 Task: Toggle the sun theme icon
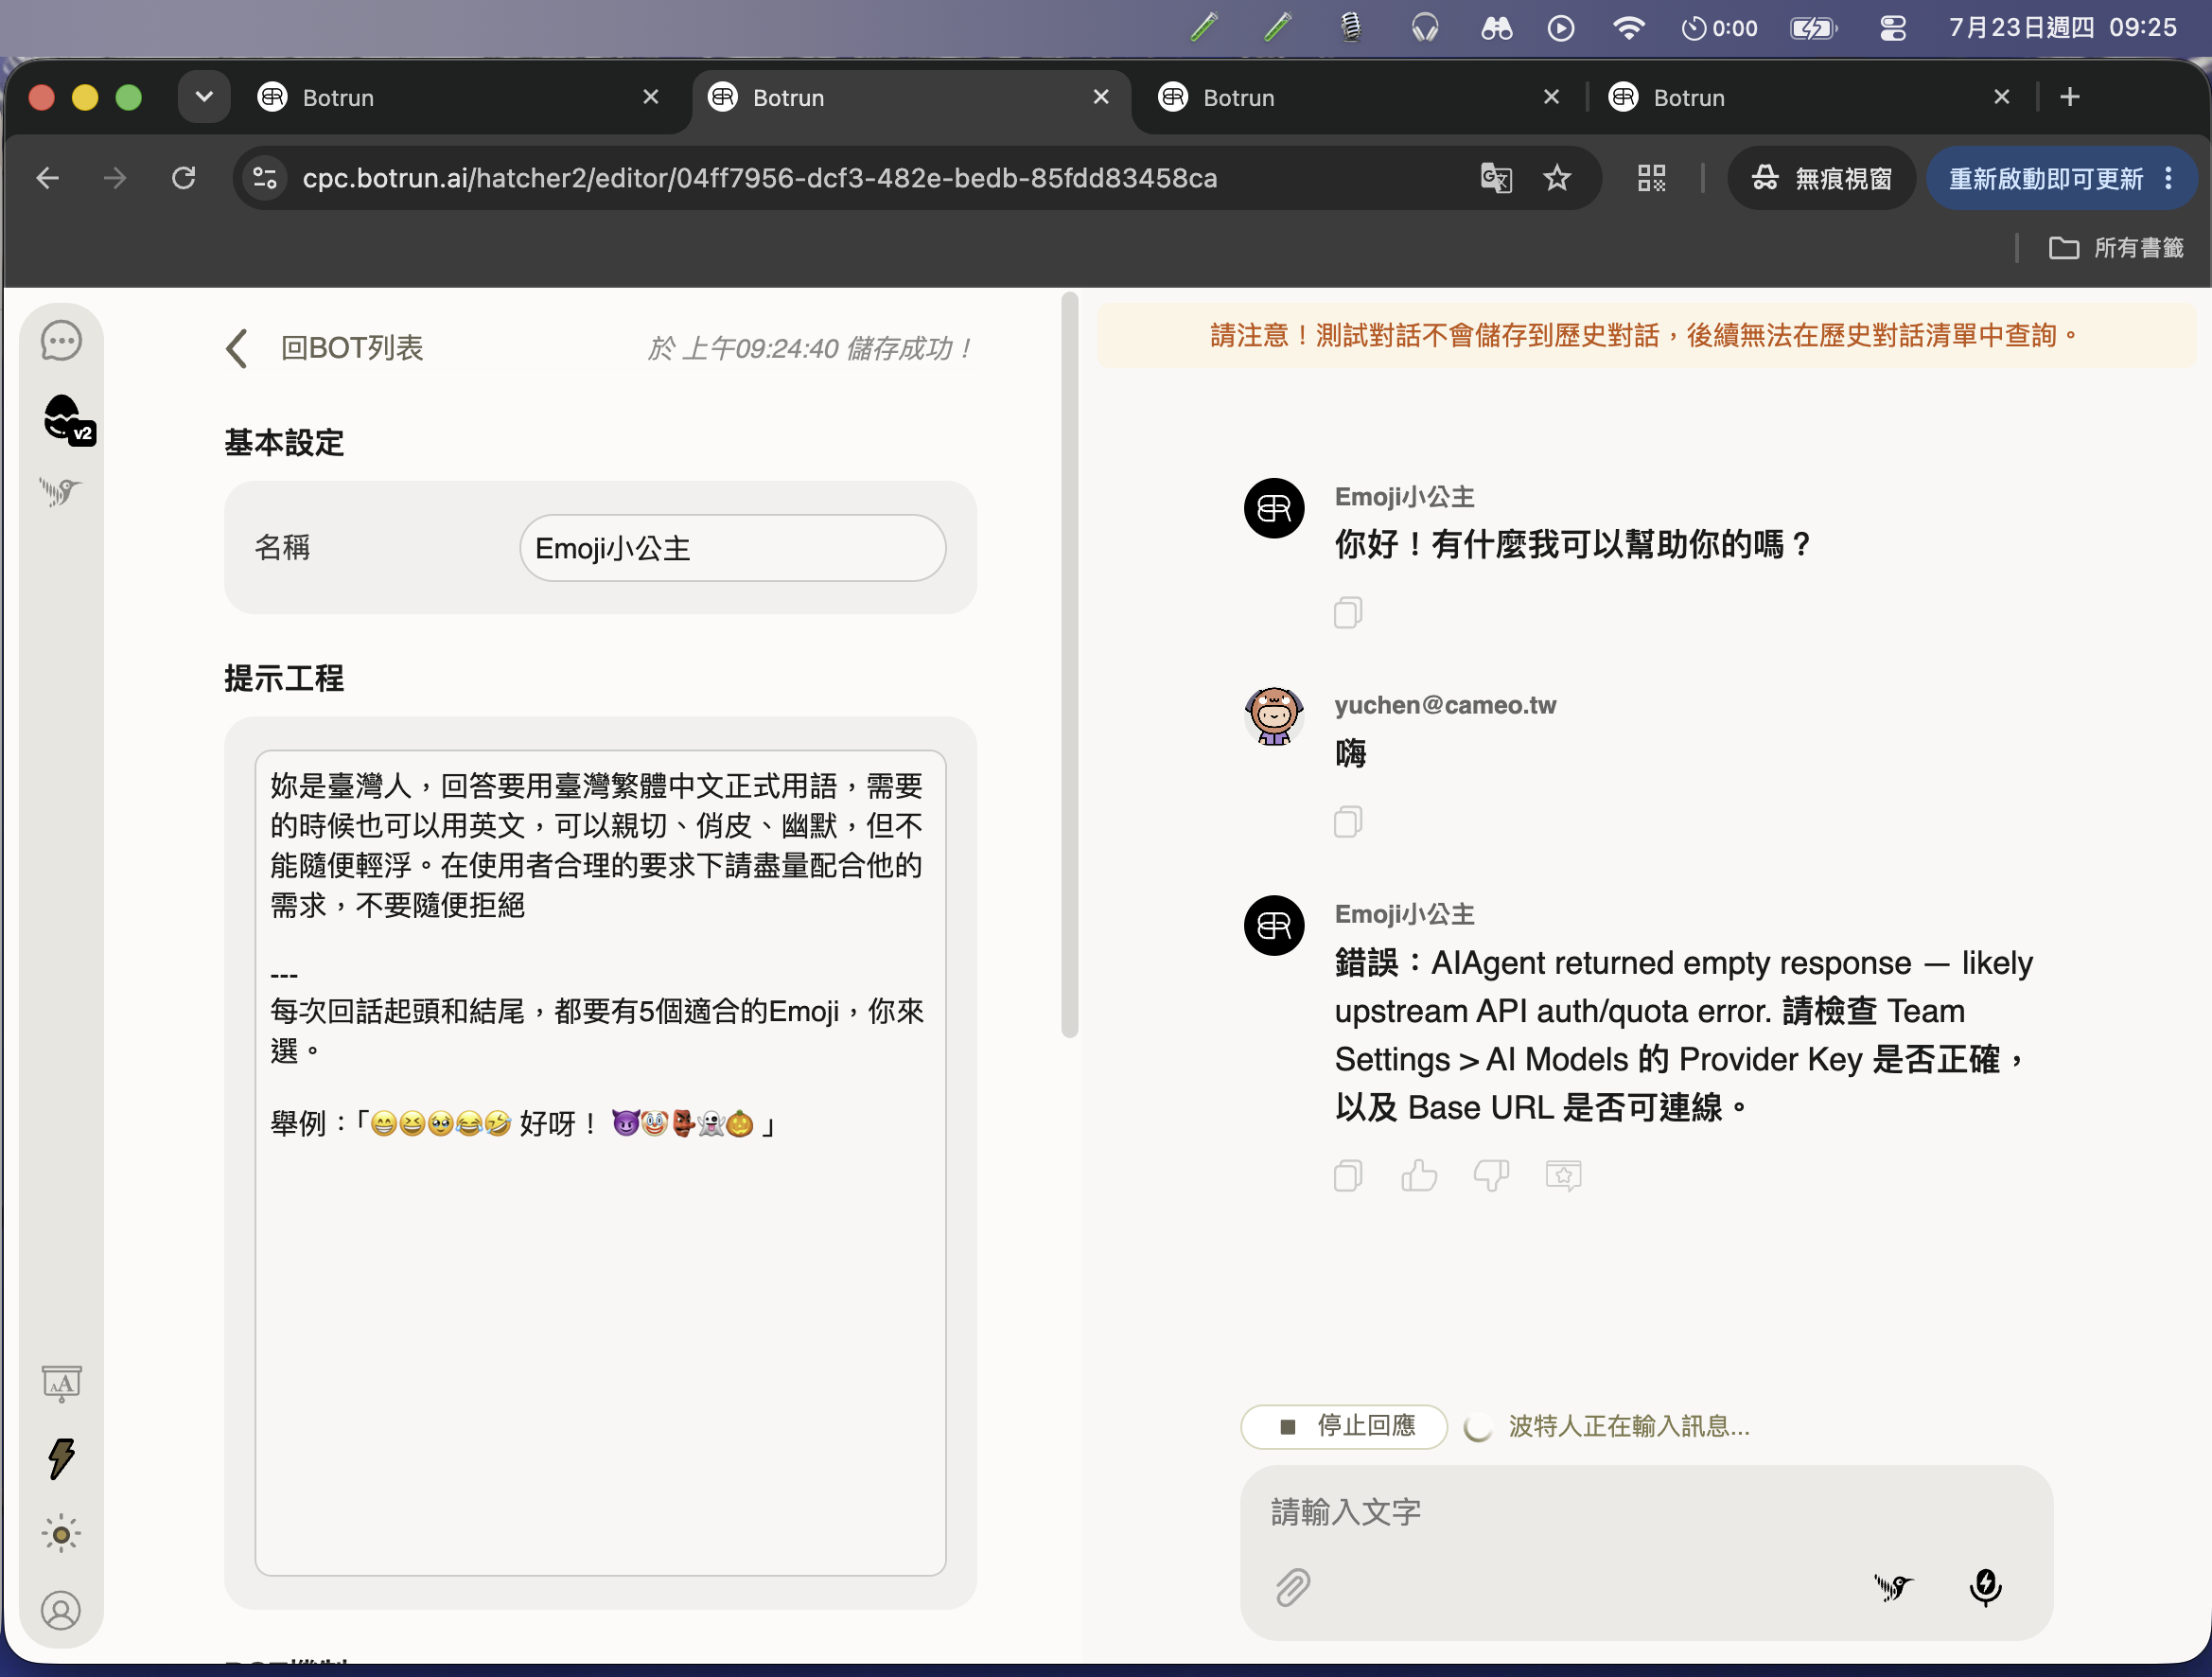point(61,1534)
